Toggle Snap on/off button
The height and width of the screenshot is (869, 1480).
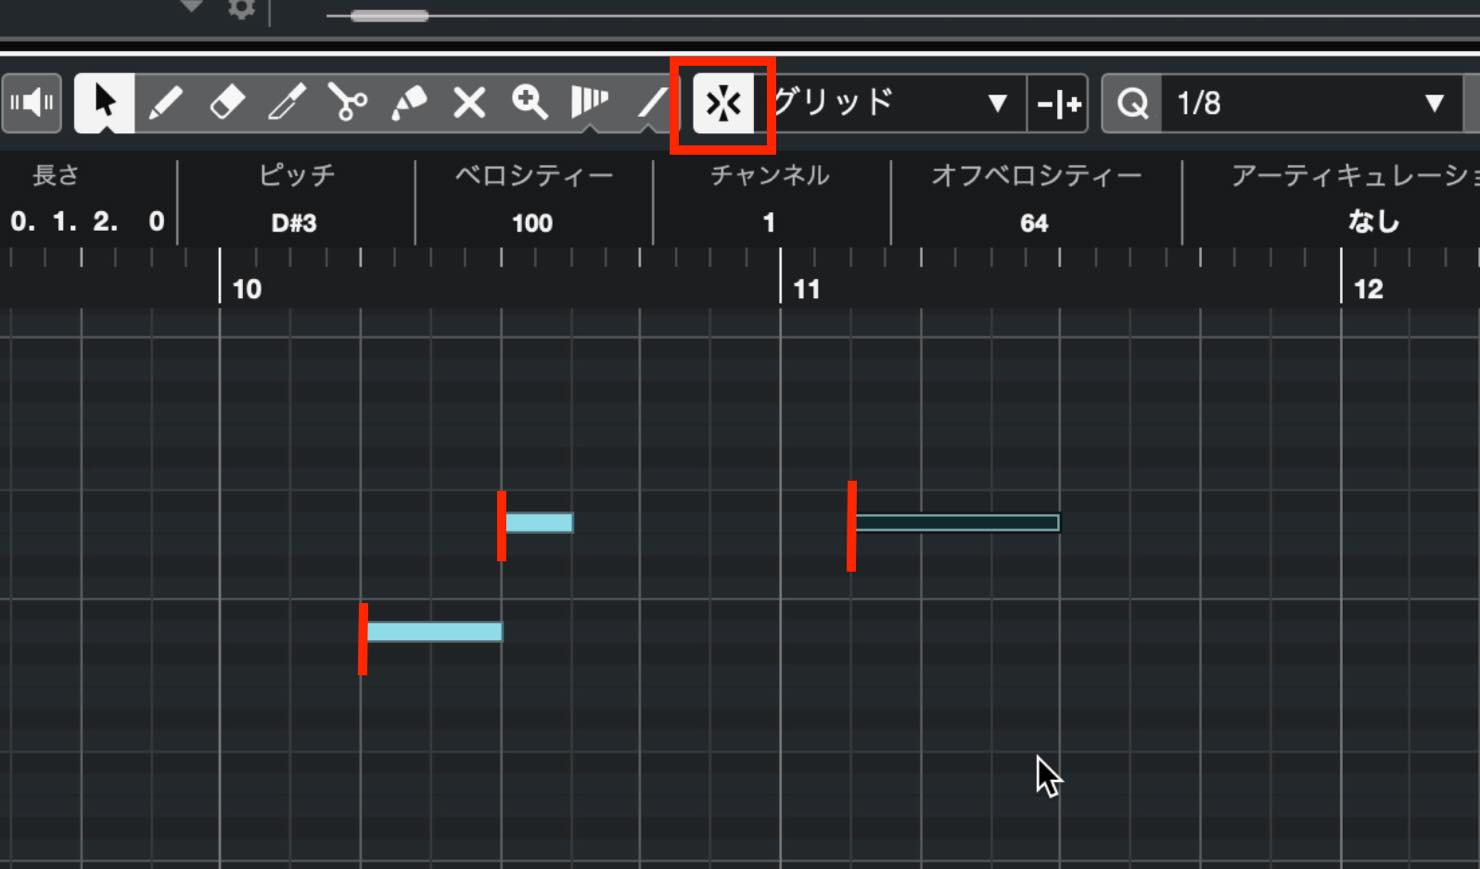click(723, 103)
